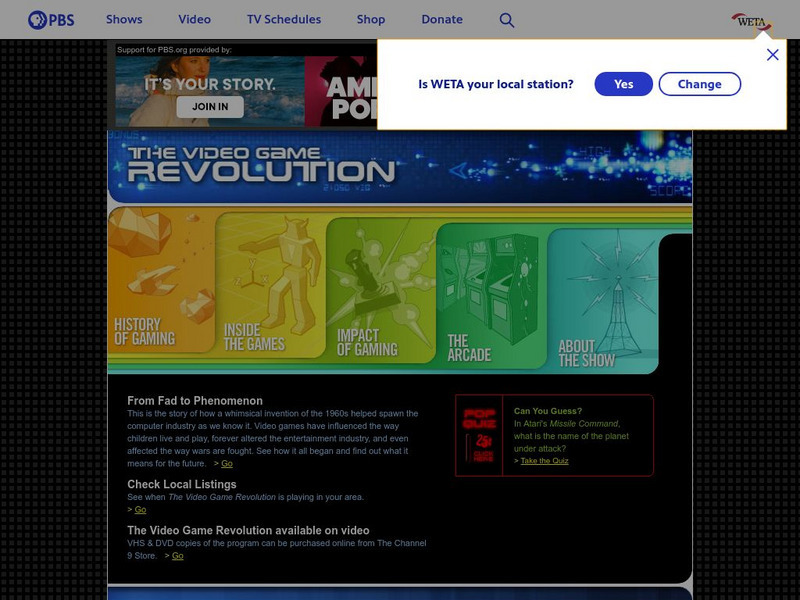Click Change to pick another station
The image size is (800, 600).
tap(700, 84)
